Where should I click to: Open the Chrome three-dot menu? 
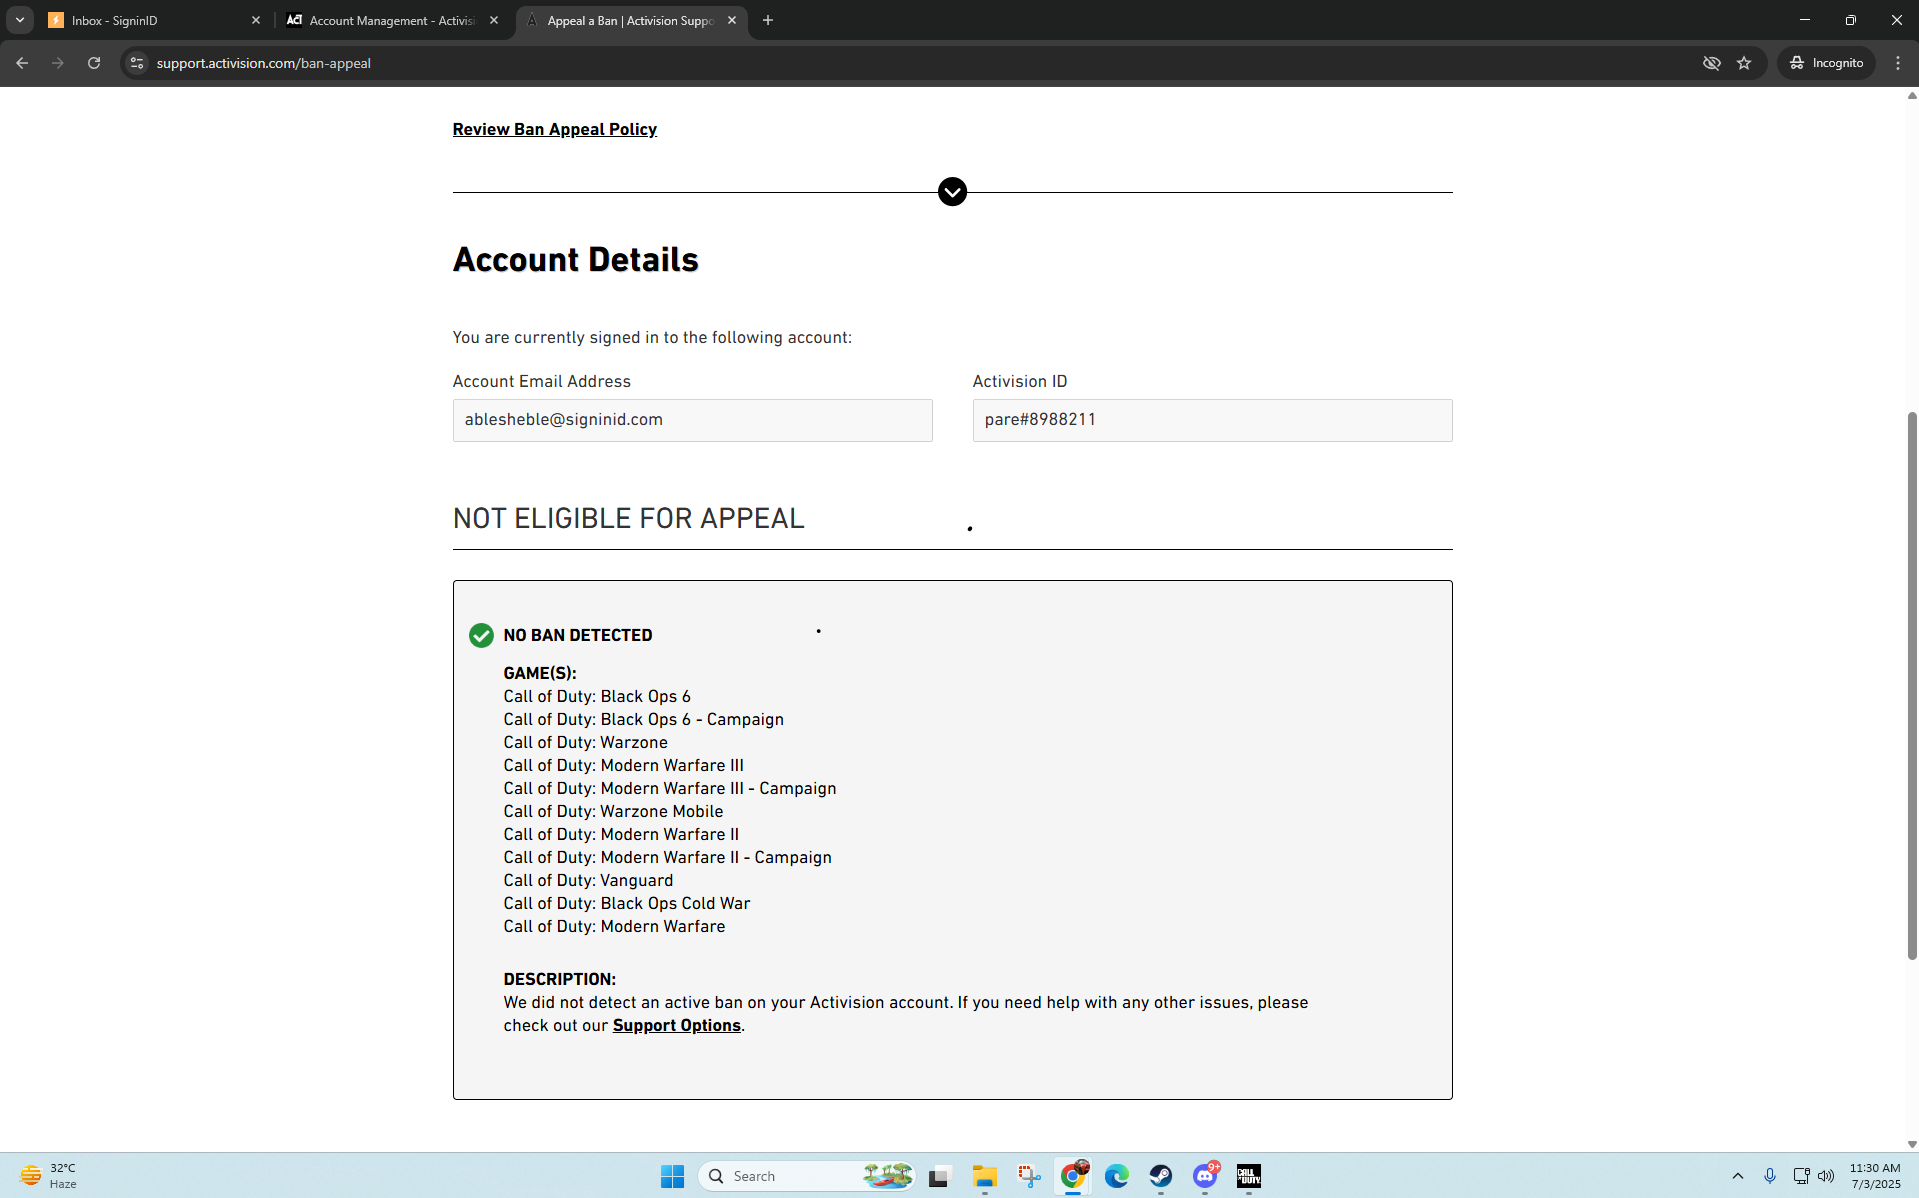coord(1898,63)
